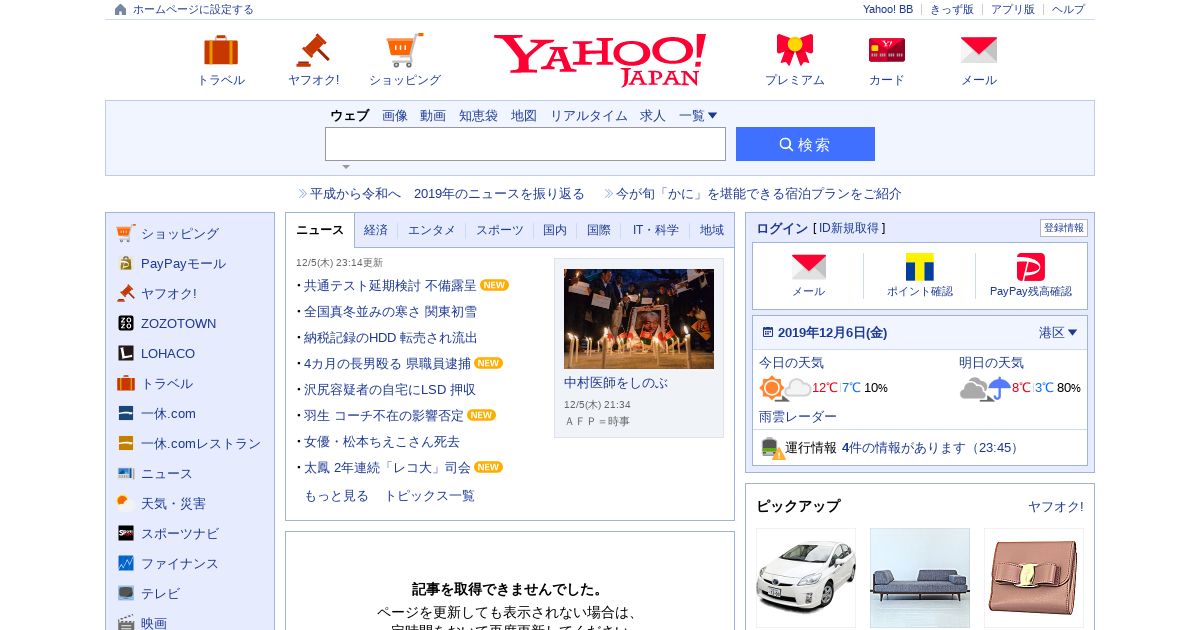Open the ヘルプ link at top right
The height and width of the screenshot is (630, 1200).
point(1068,9)
